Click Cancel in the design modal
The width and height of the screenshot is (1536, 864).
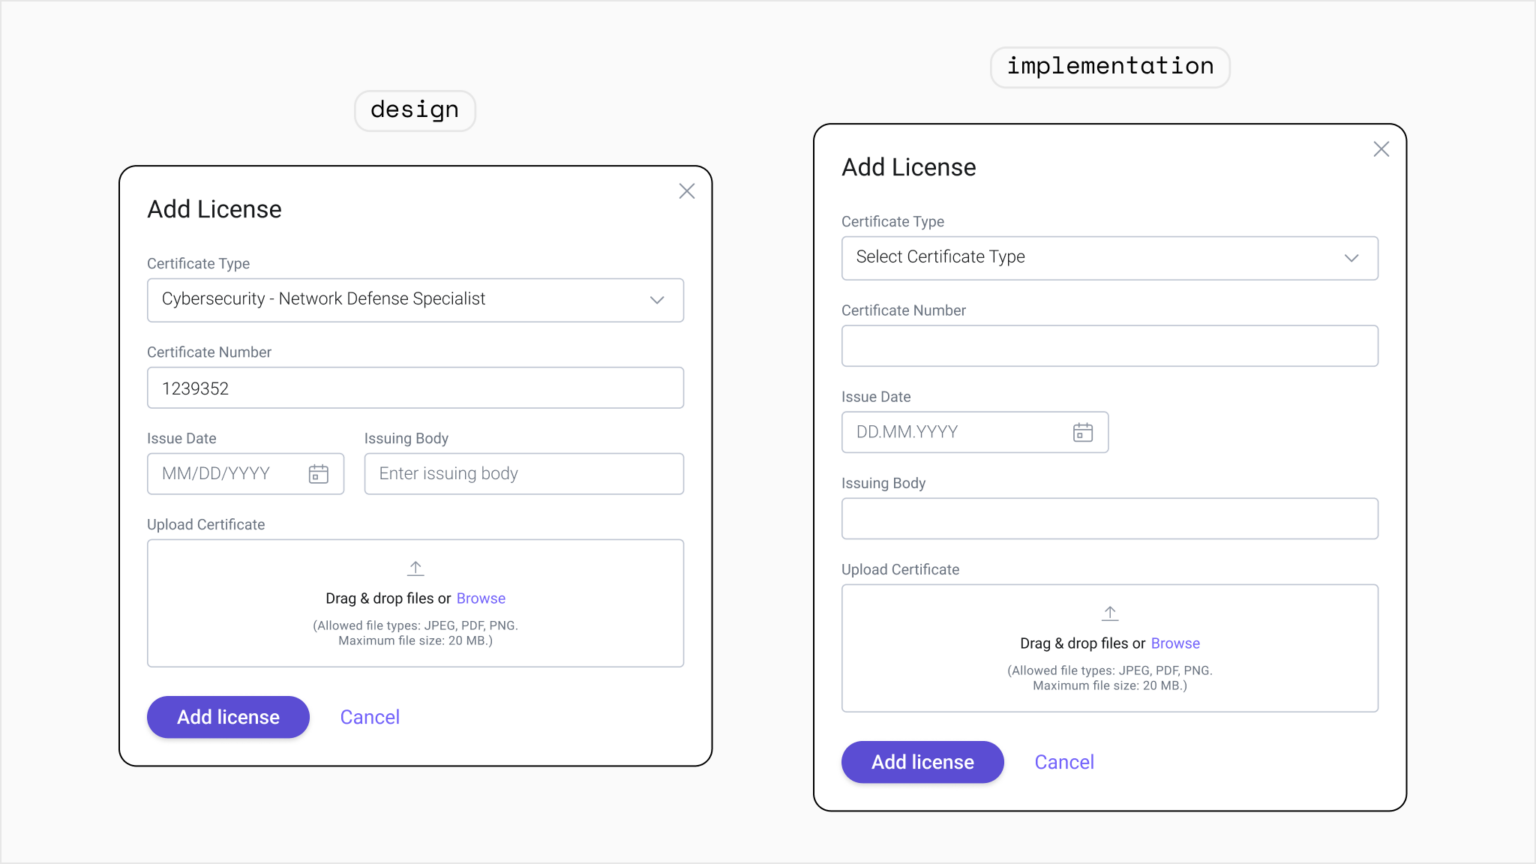370,717
